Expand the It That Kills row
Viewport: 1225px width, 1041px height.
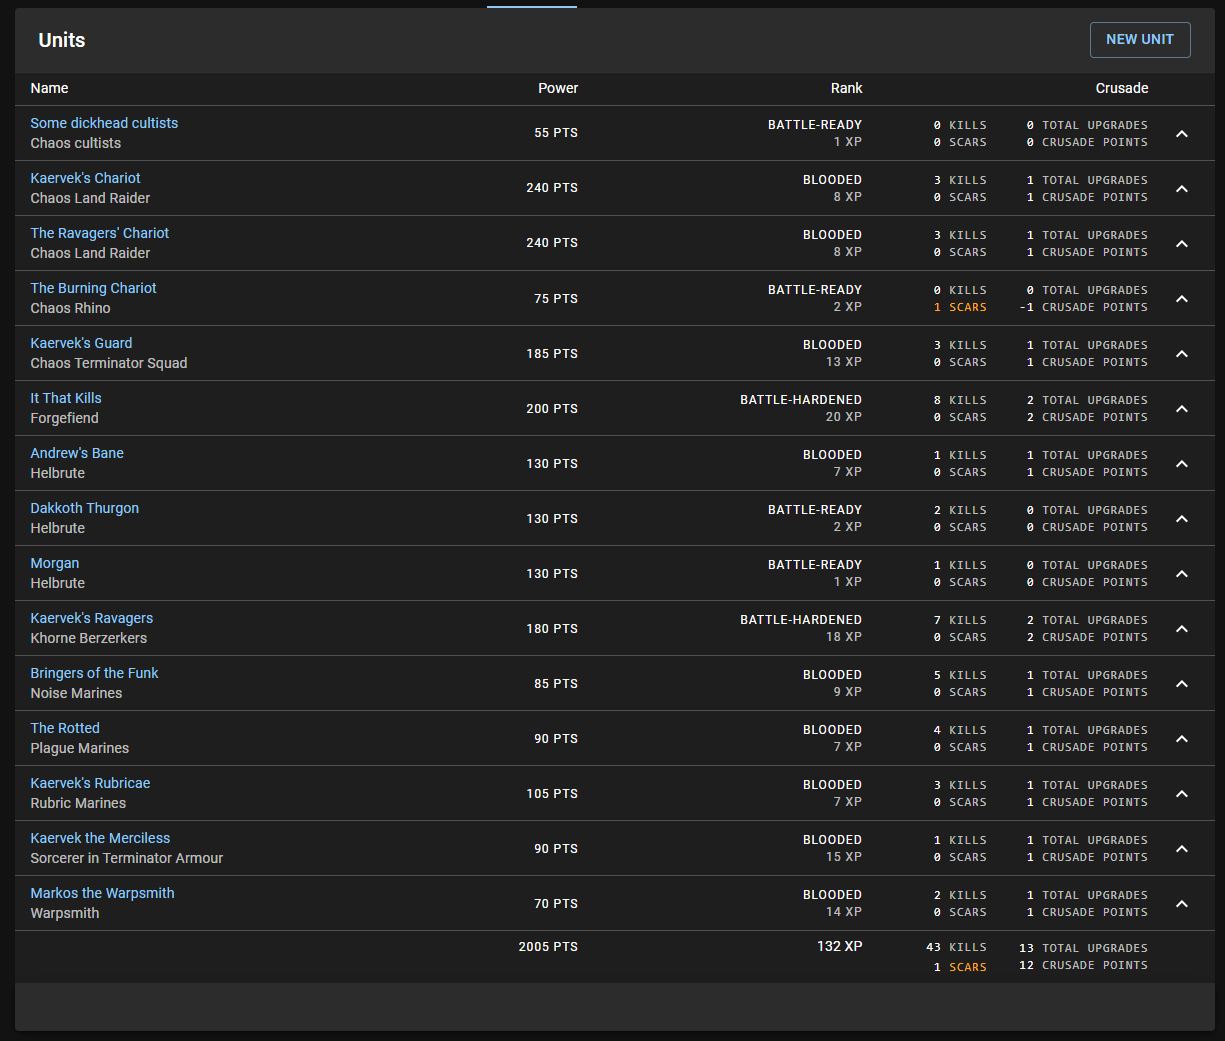point(1181,409)
